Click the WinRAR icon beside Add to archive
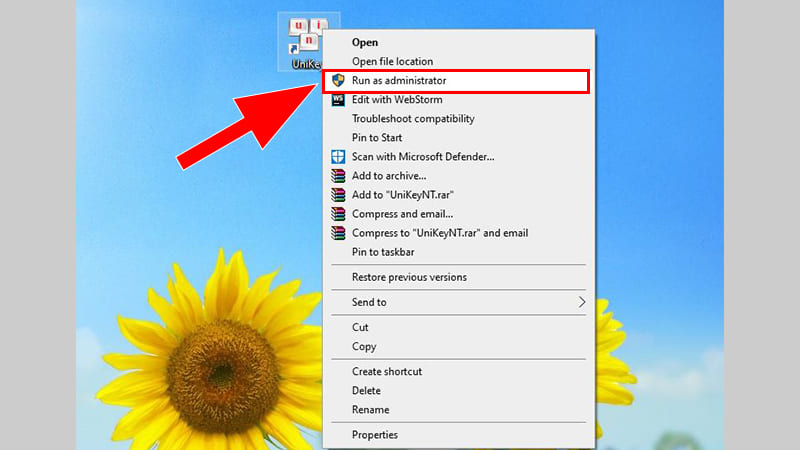800x450 pixels. coord(338,176)
